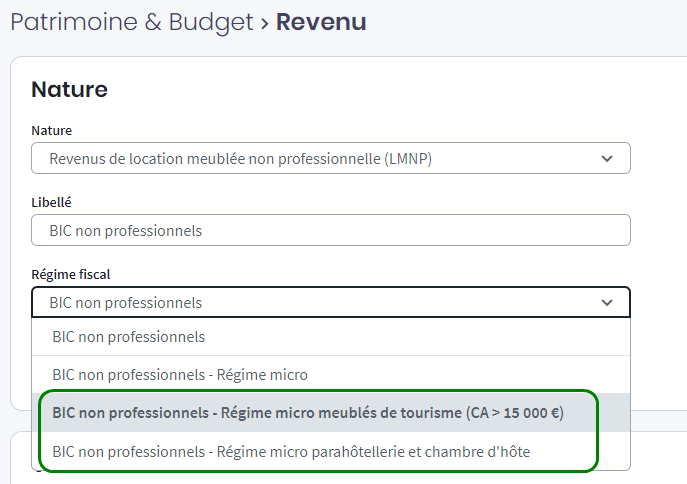Open the Nature select showing LMNP
687x484 pixels.
(x=330, y=158)
